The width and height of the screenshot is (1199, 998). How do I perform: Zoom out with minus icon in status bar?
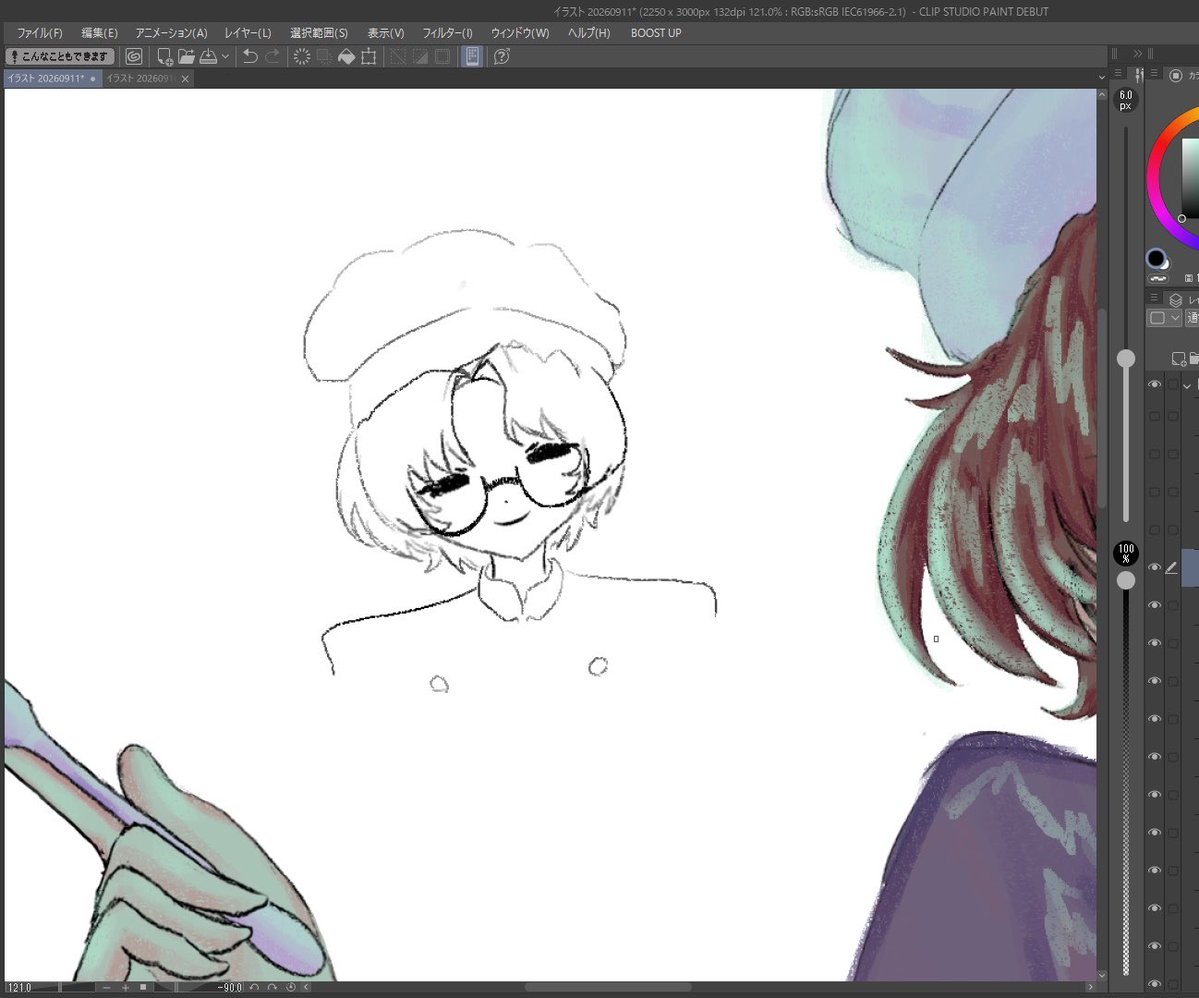pos(106,988)
